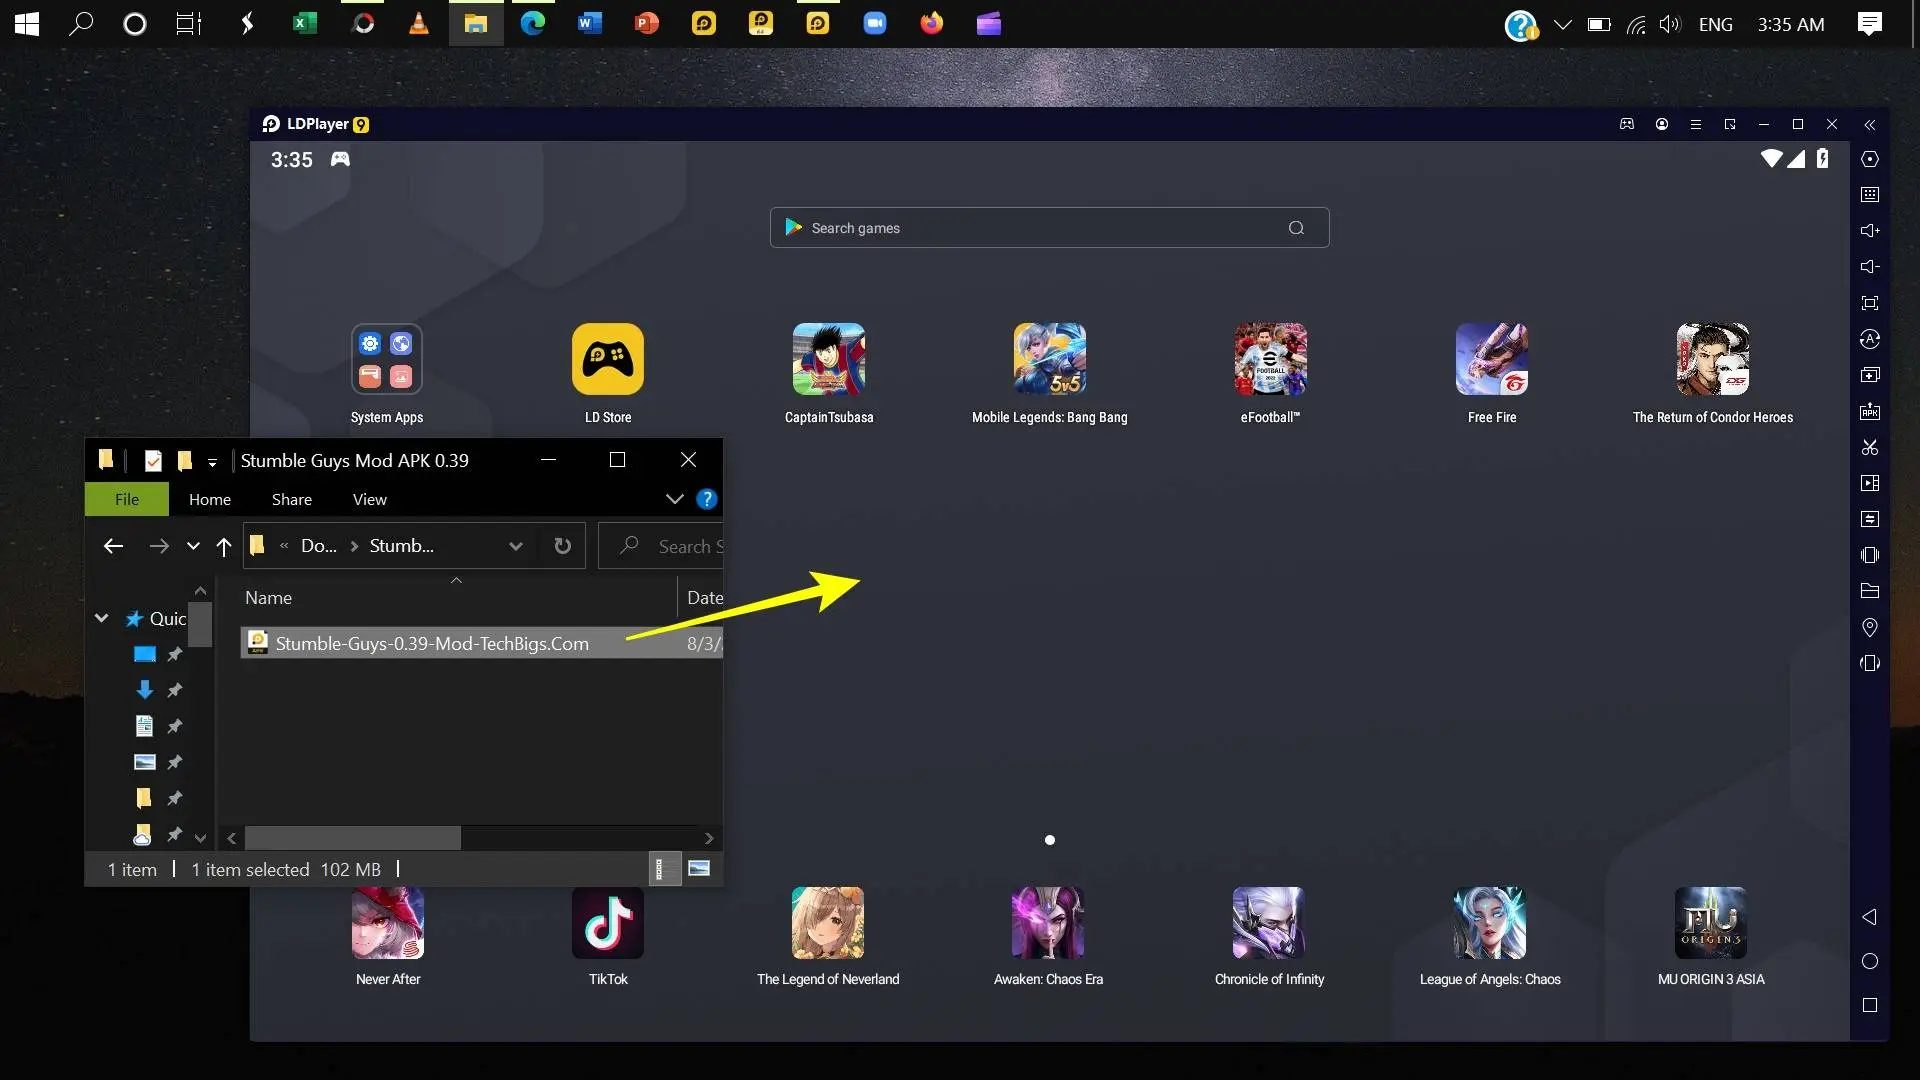Click the Share tab in File Explorer
The image size is (1920, 1080).
click(291, 498)
